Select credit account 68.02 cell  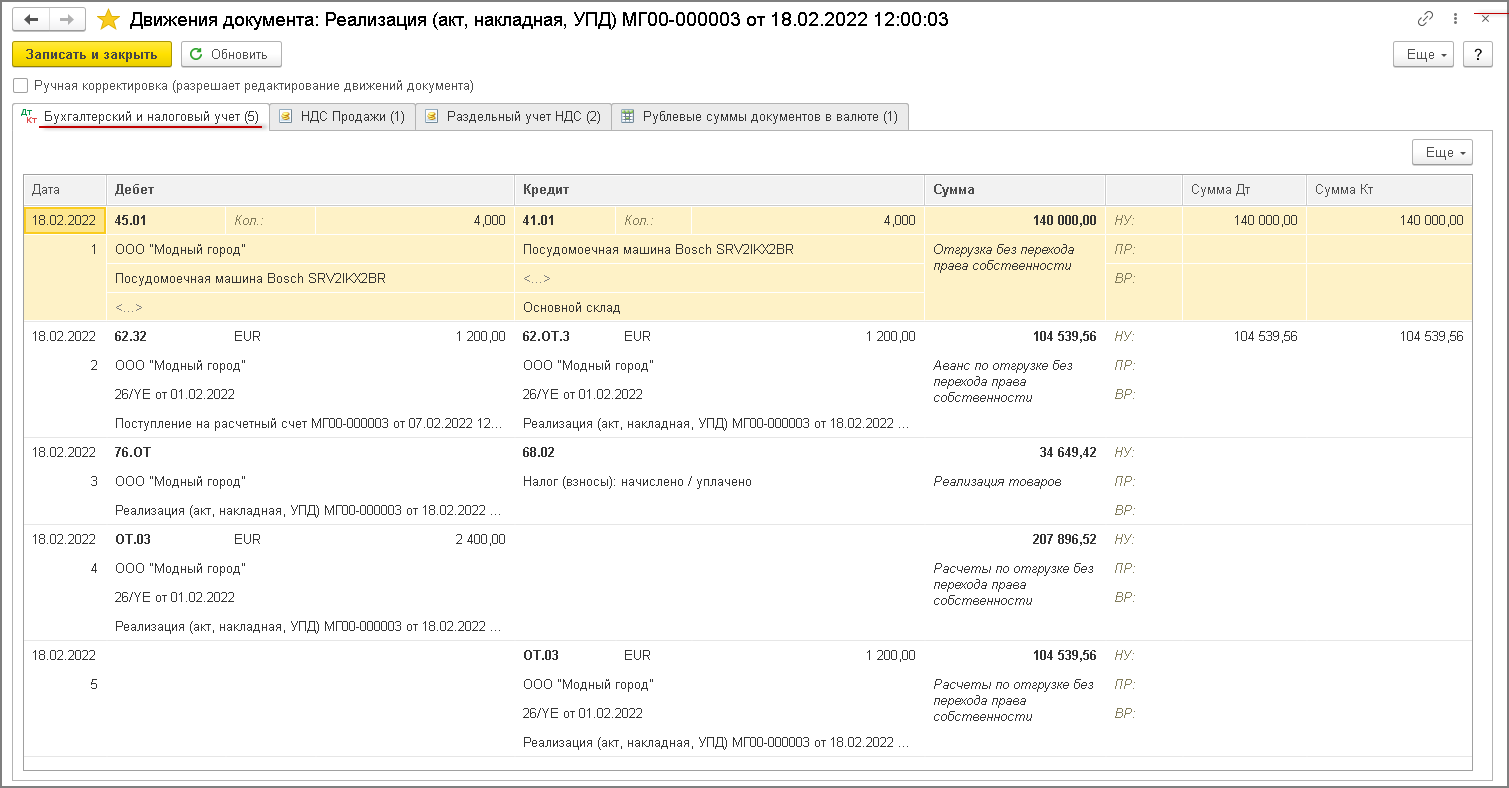coord(564,453)
